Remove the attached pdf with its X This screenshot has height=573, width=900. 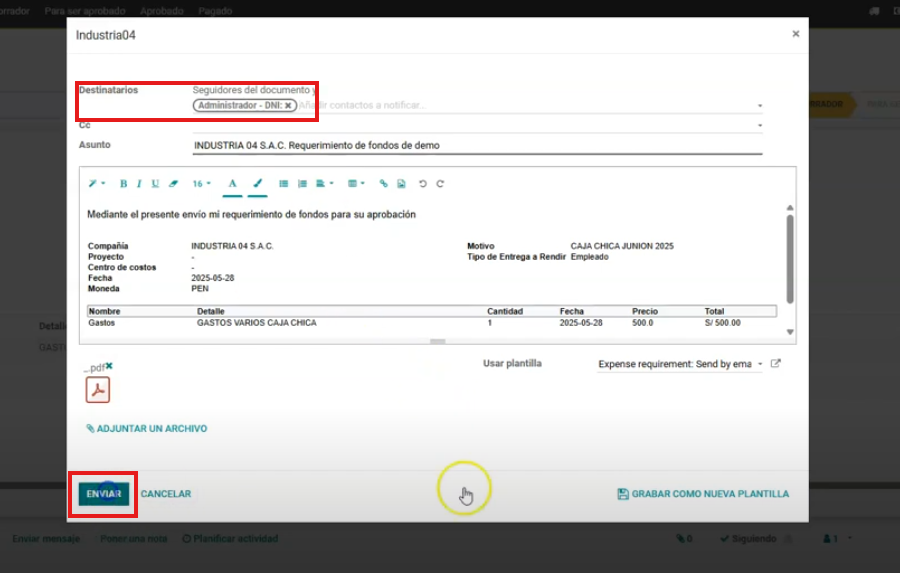109,366
